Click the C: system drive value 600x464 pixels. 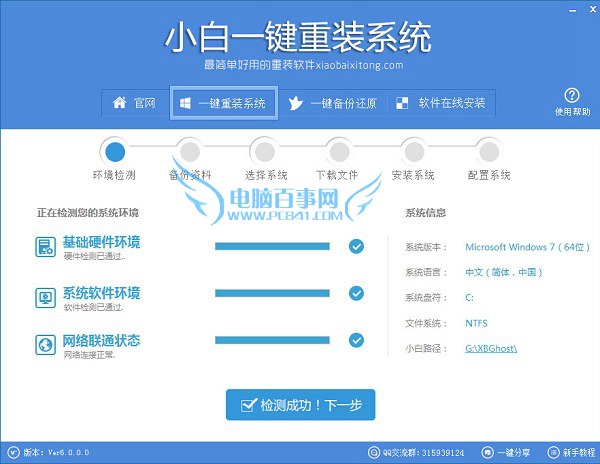[x=470, y=298]
